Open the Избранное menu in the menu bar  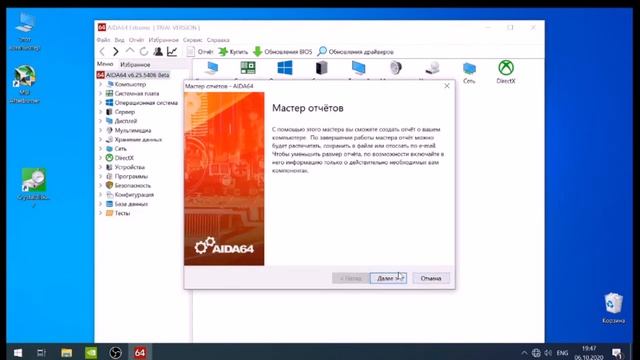(164, 40)
